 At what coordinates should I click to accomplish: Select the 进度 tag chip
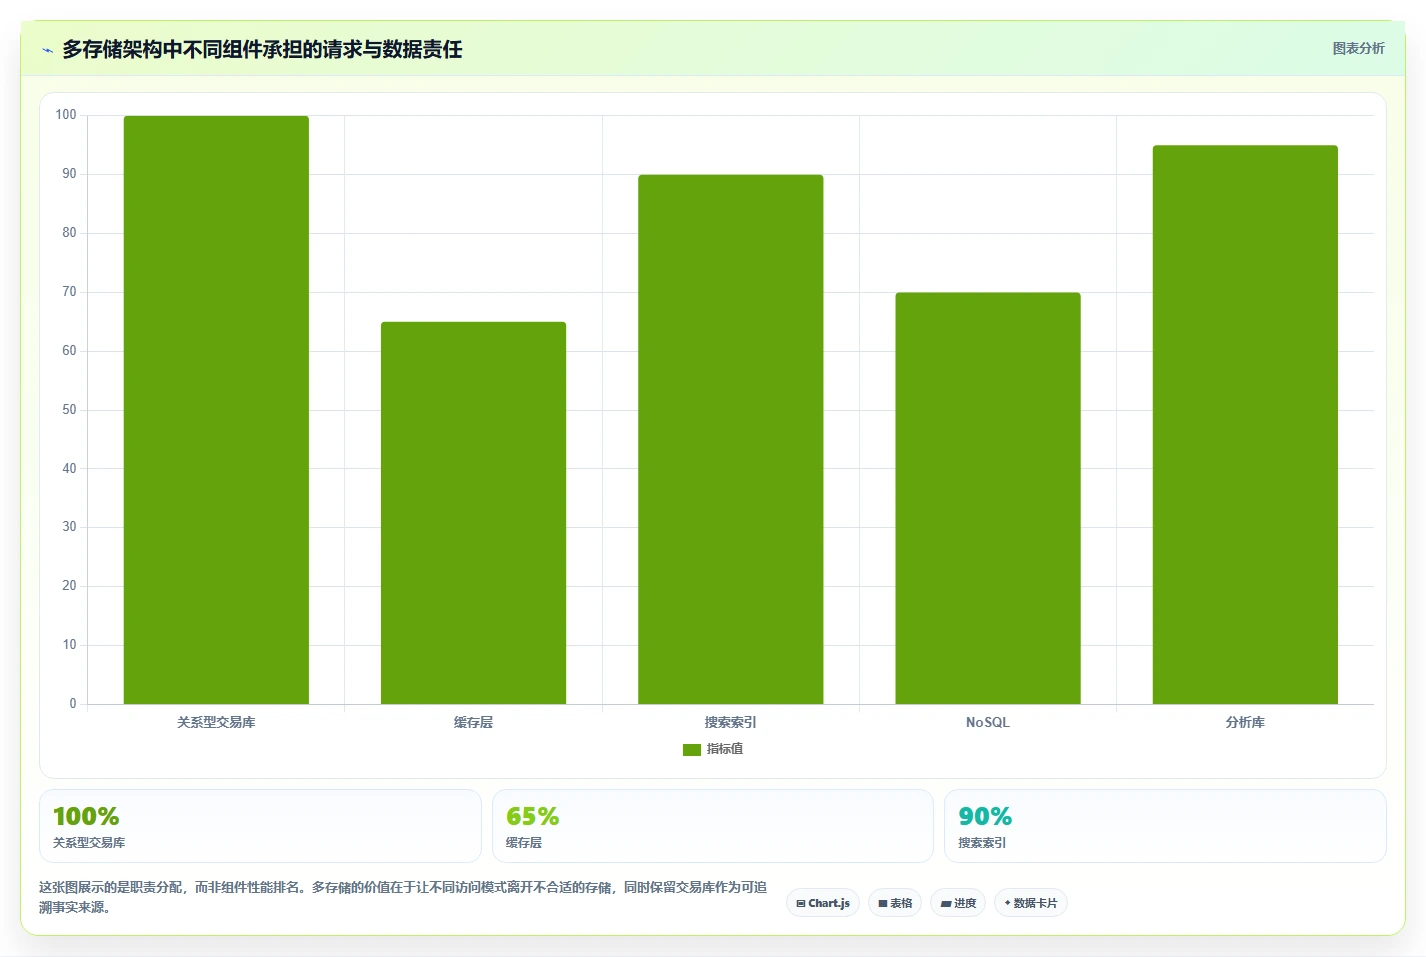[x=958, y=903]
